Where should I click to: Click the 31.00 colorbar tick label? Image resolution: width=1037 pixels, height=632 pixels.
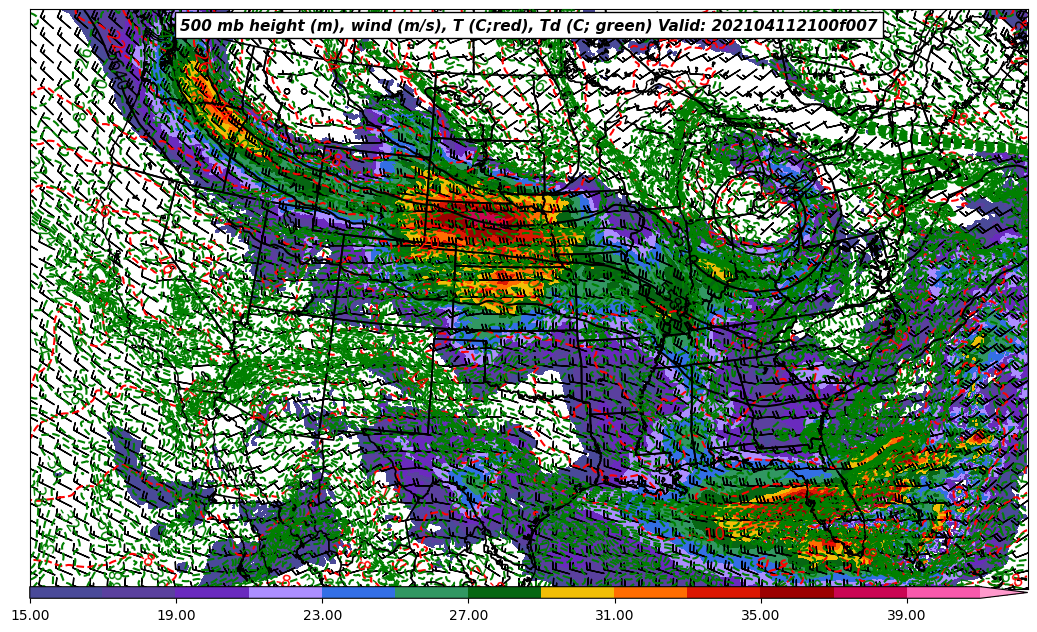tap(614, 616)
